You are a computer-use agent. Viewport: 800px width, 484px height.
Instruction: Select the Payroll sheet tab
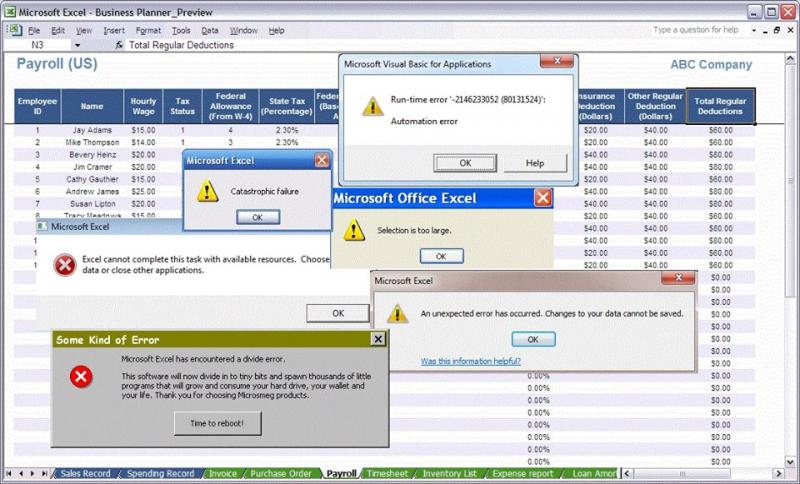click(341, 473)
